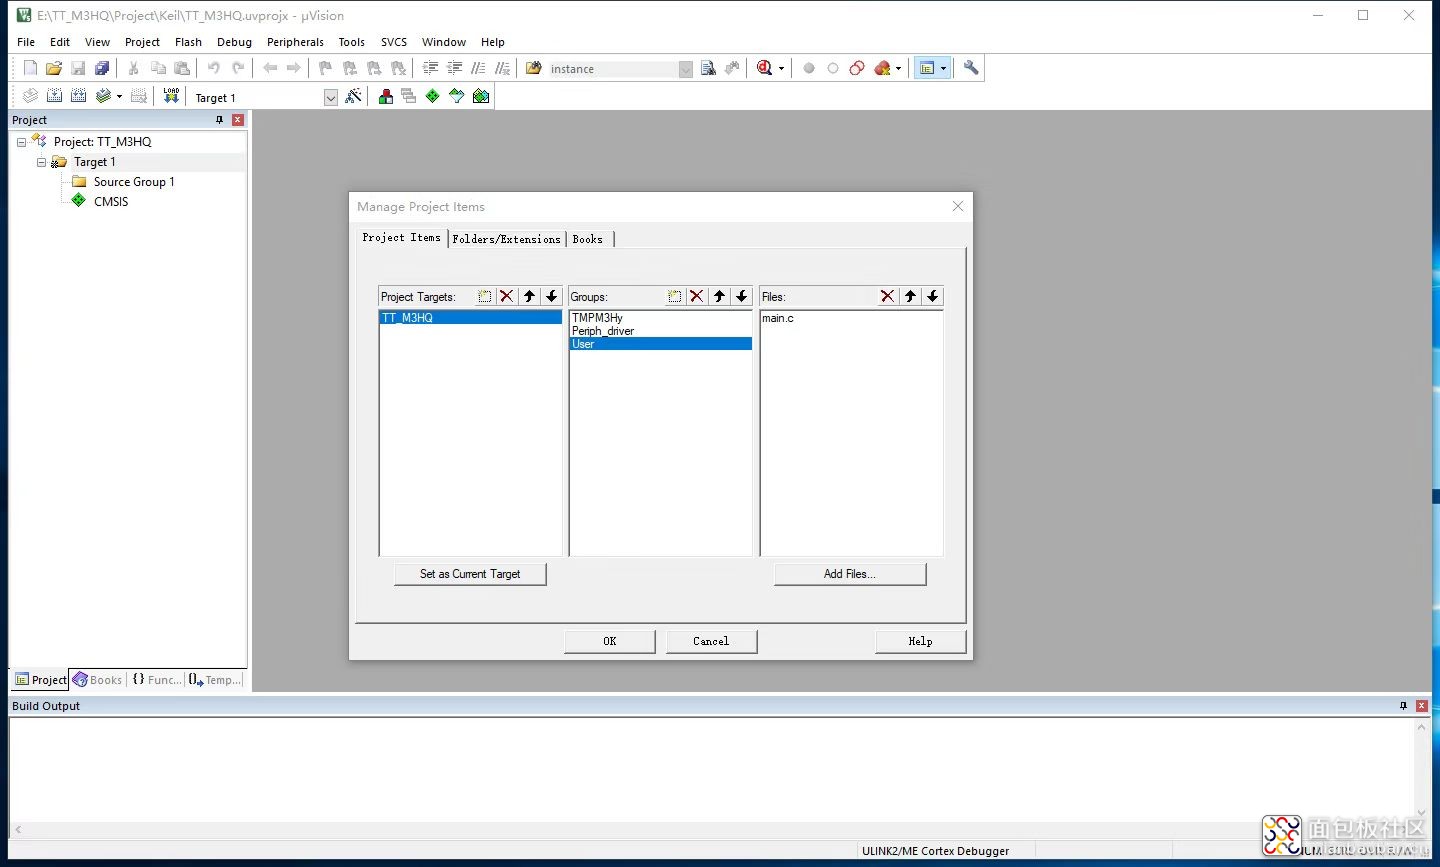Open dropdown arrow beside Kill Breakpoints icon
Image resolution: width=1440 pixels, height=867 pixels.
click(898, 69)
